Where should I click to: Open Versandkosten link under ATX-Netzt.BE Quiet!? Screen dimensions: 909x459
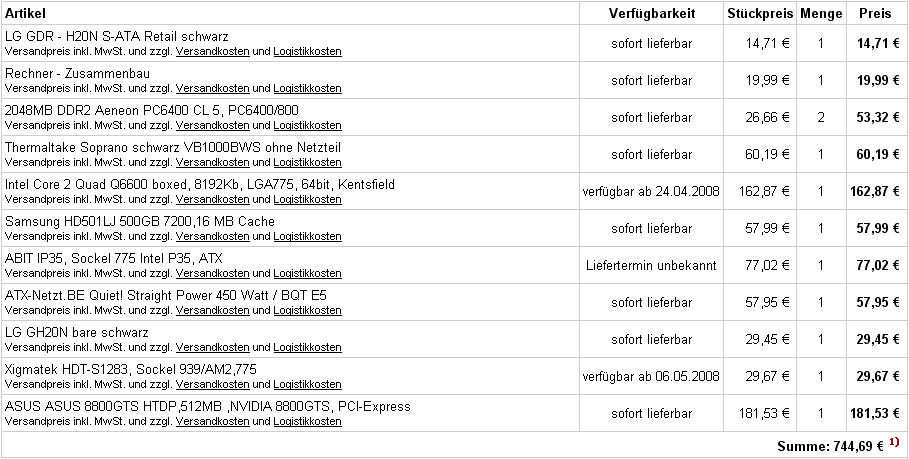pos(213,311)
